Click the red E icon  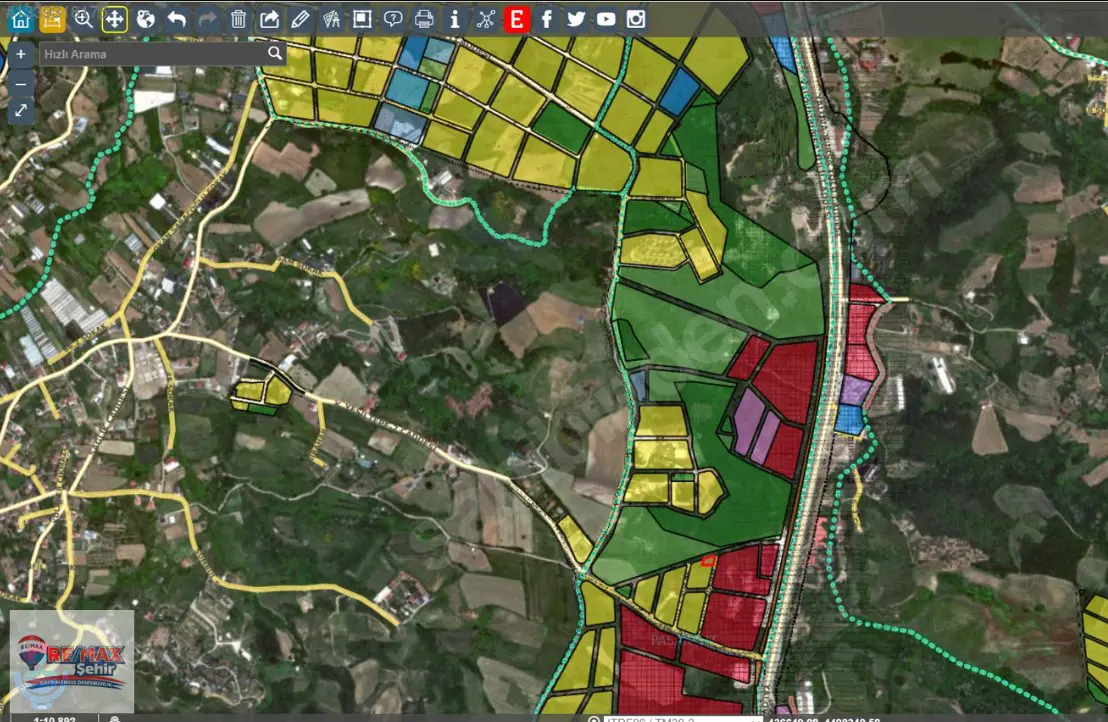[x=517, y=19]
